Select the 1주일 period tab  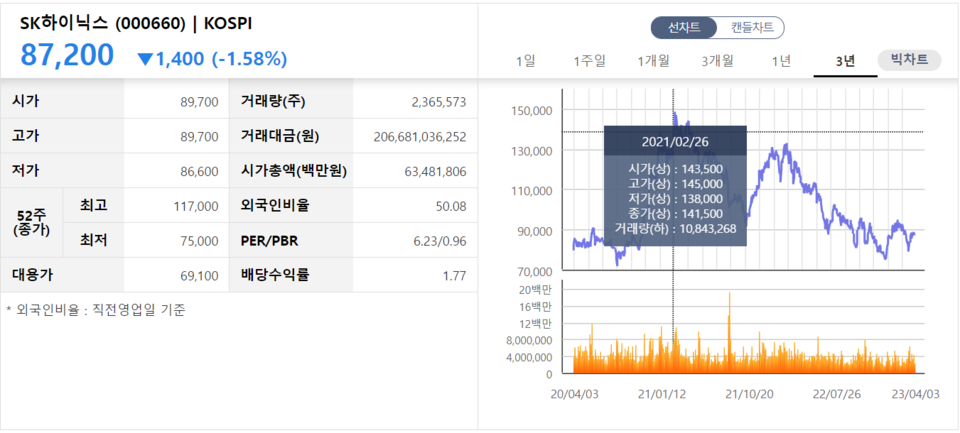click(x=590, y=61)
